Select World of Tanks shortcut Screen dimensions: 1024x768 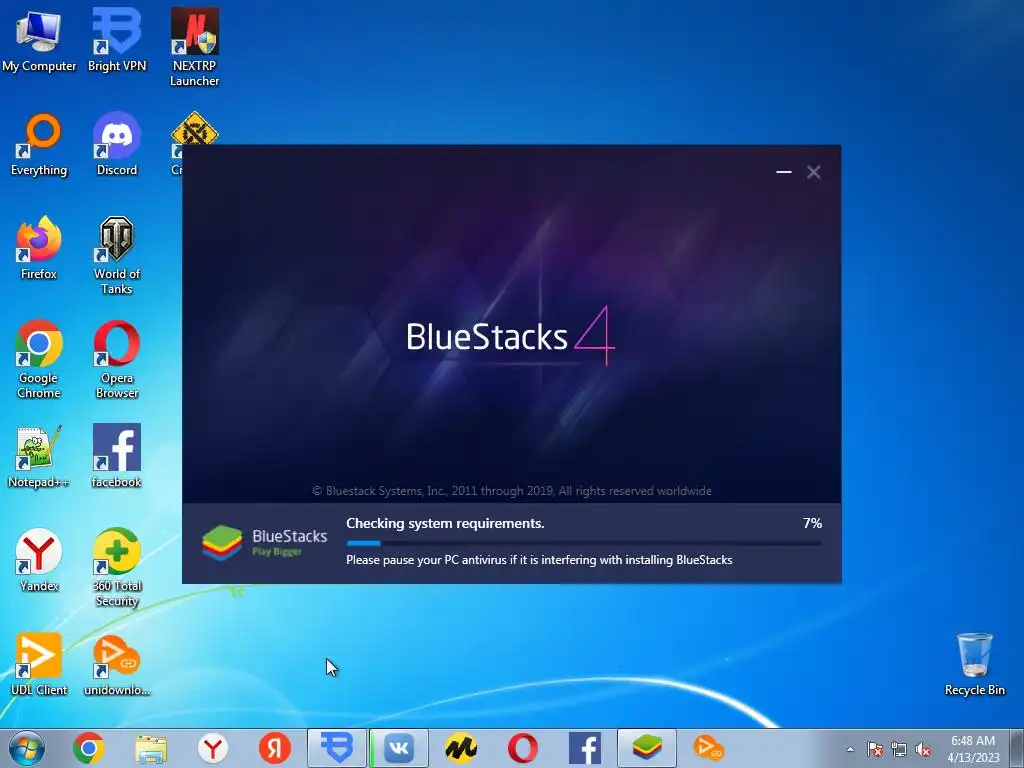(x=117, y=256)
